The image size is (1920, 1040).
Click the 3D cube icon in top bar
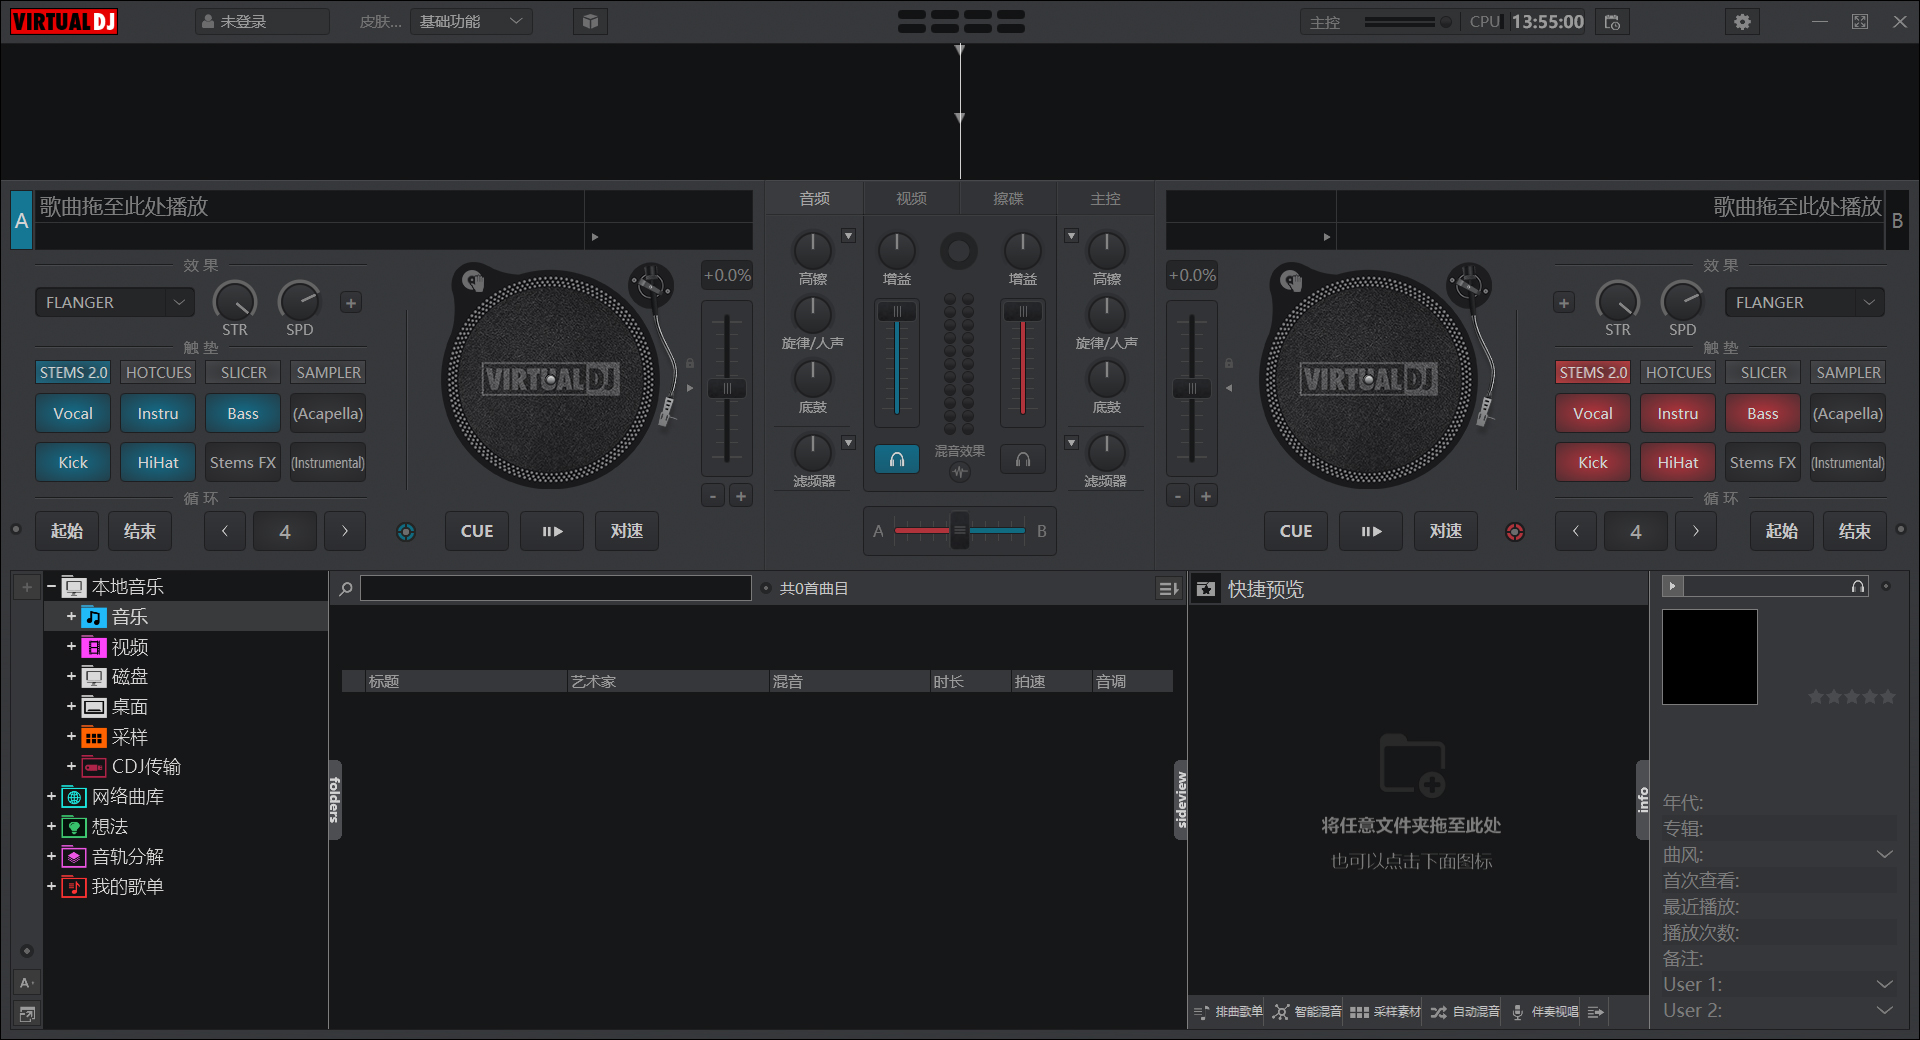[x=590, y=22]
